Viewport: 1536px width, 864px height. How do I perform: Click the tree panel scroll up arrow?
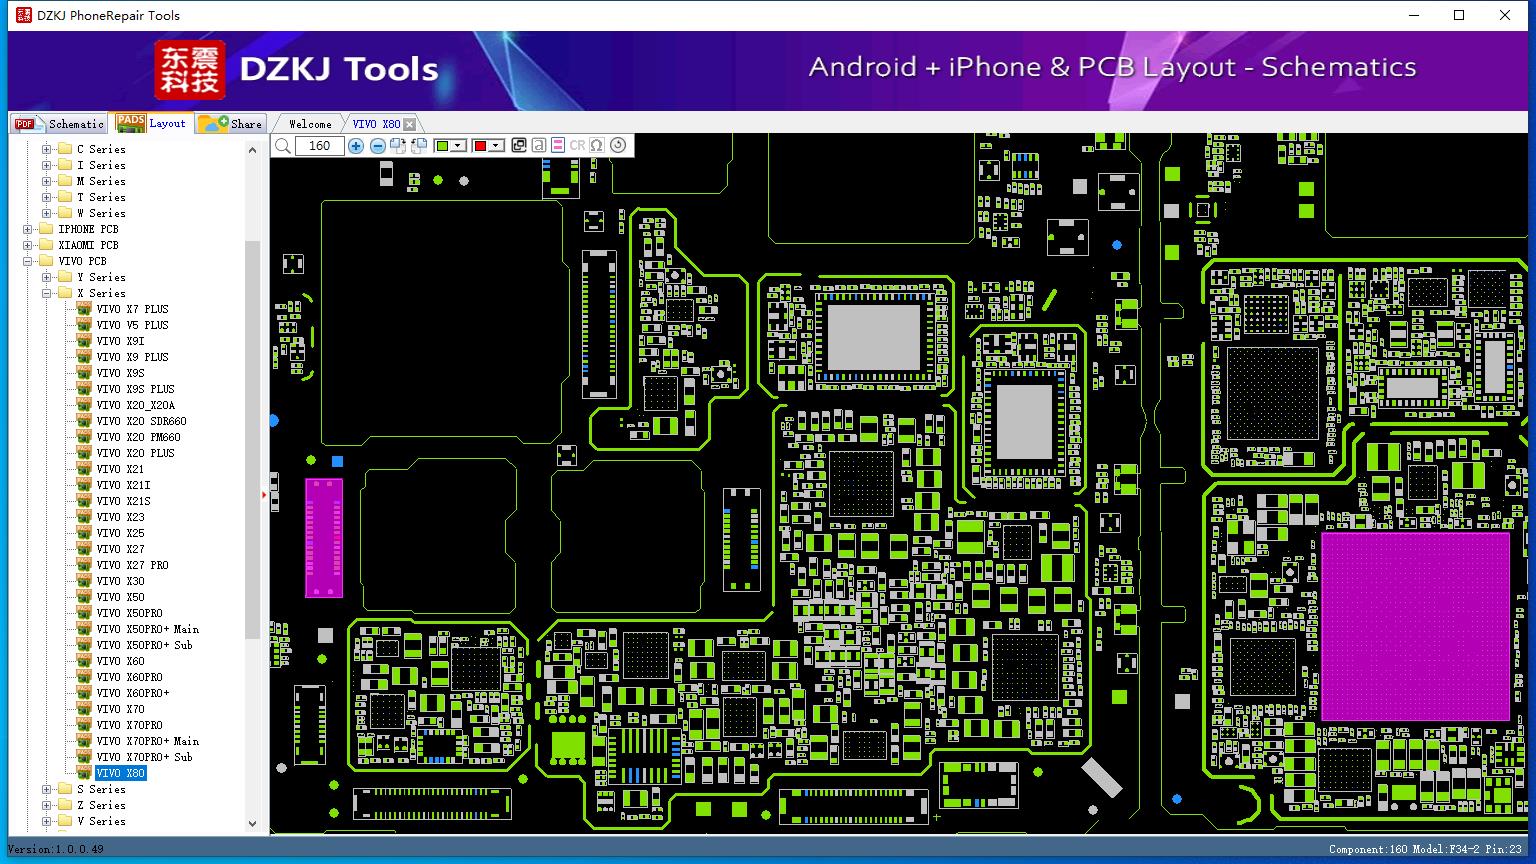(252, 149)
